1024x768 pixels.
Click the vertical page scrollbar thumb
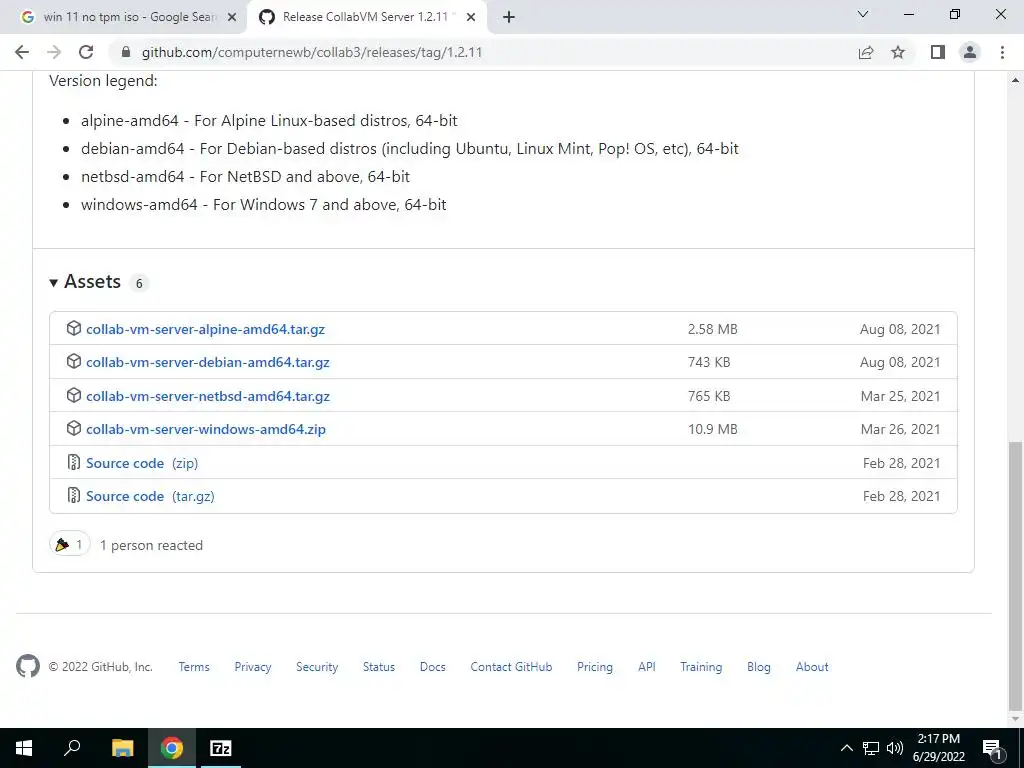(x=1016, y=576)
